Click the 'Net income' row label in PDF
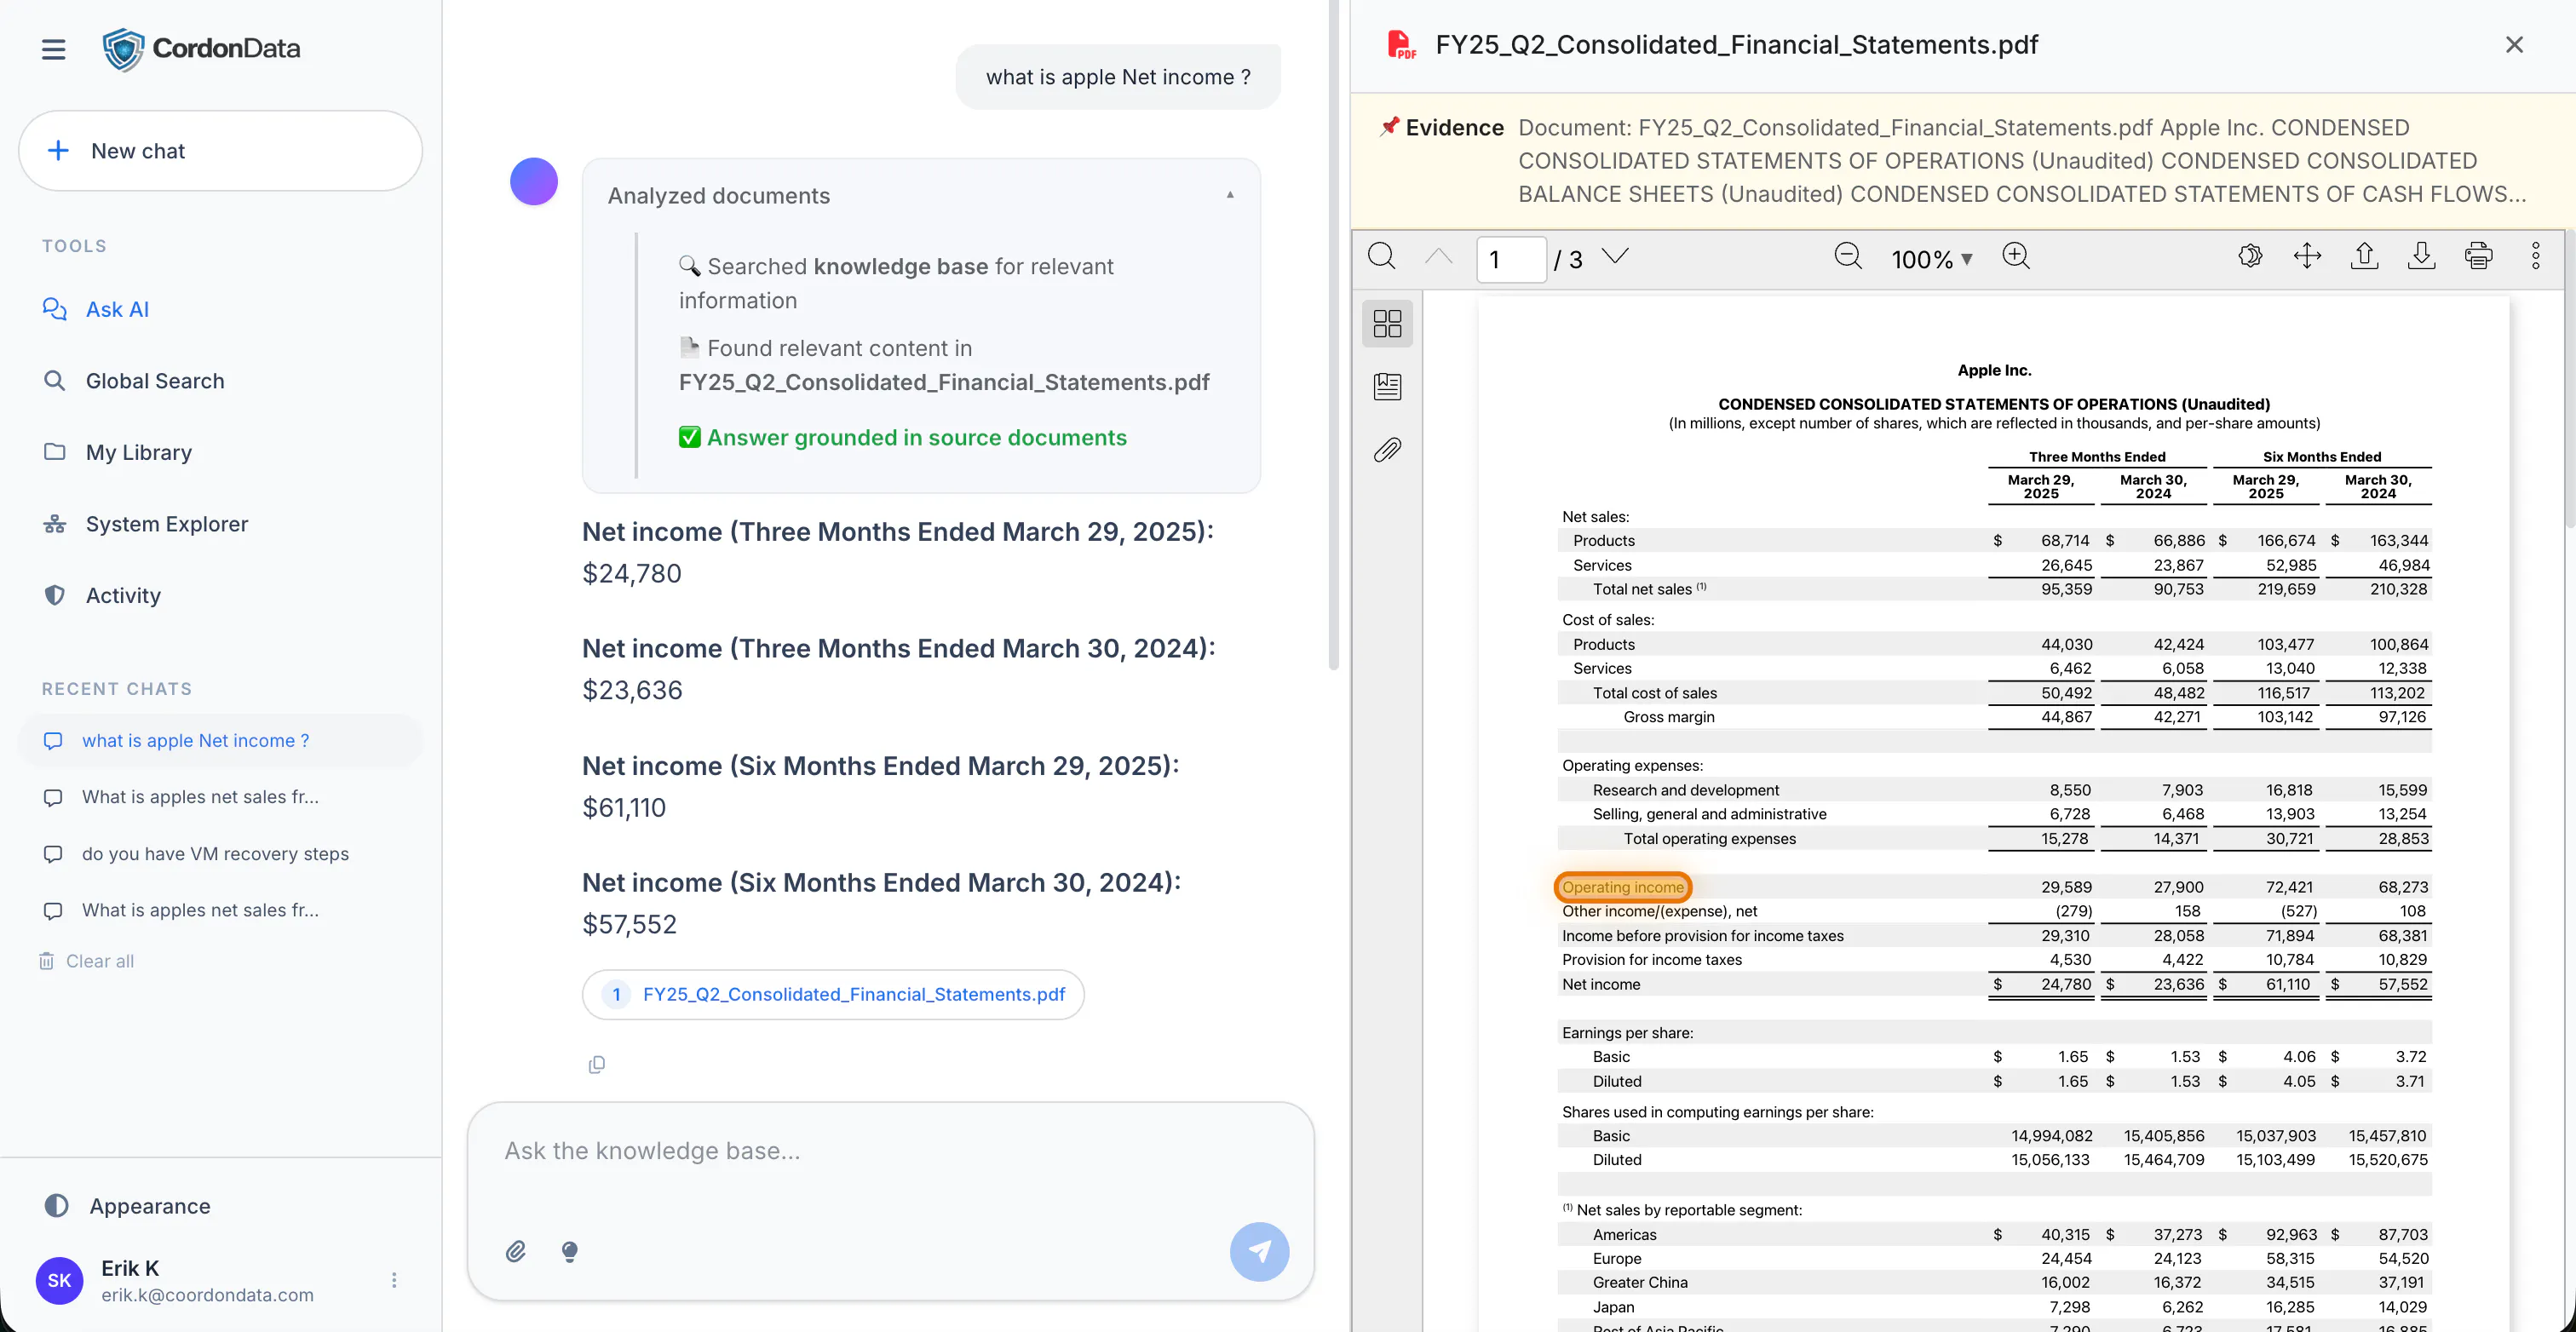 click(x=1601, y=984)
